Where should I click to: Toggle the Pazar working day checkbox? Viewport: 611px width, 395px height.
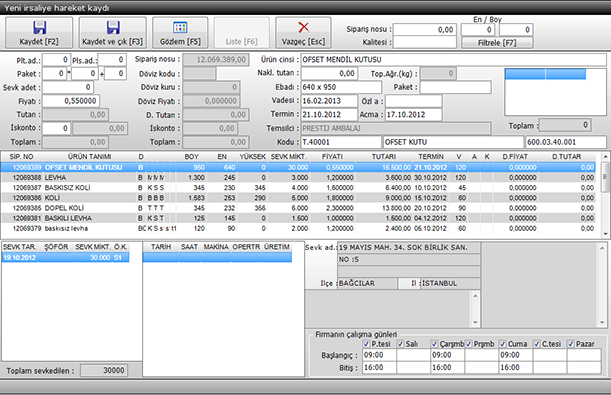point(571,344)
